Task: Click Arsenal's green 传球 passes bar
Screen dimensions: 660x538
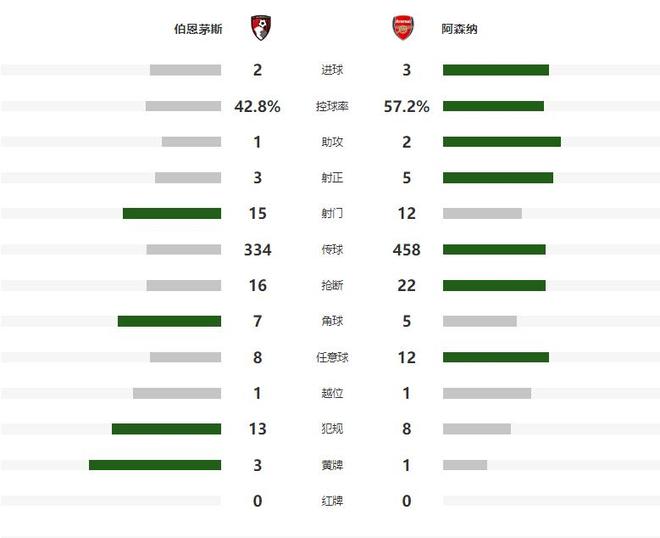Action: click(x=494, y=249)
